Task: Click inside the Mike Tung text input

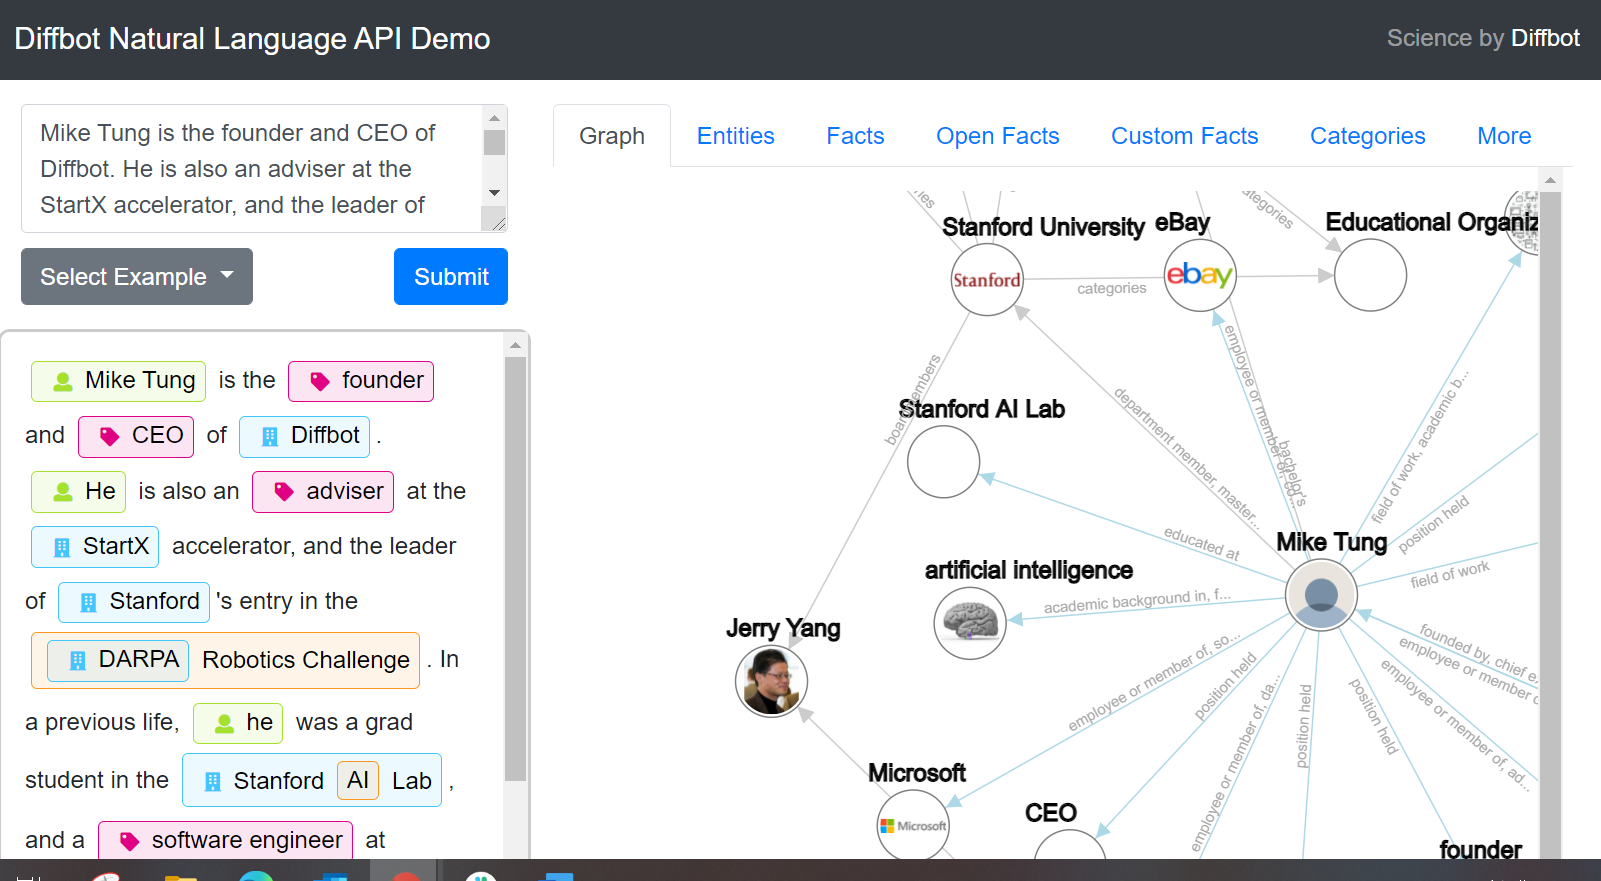Action: tap(251, 168)
